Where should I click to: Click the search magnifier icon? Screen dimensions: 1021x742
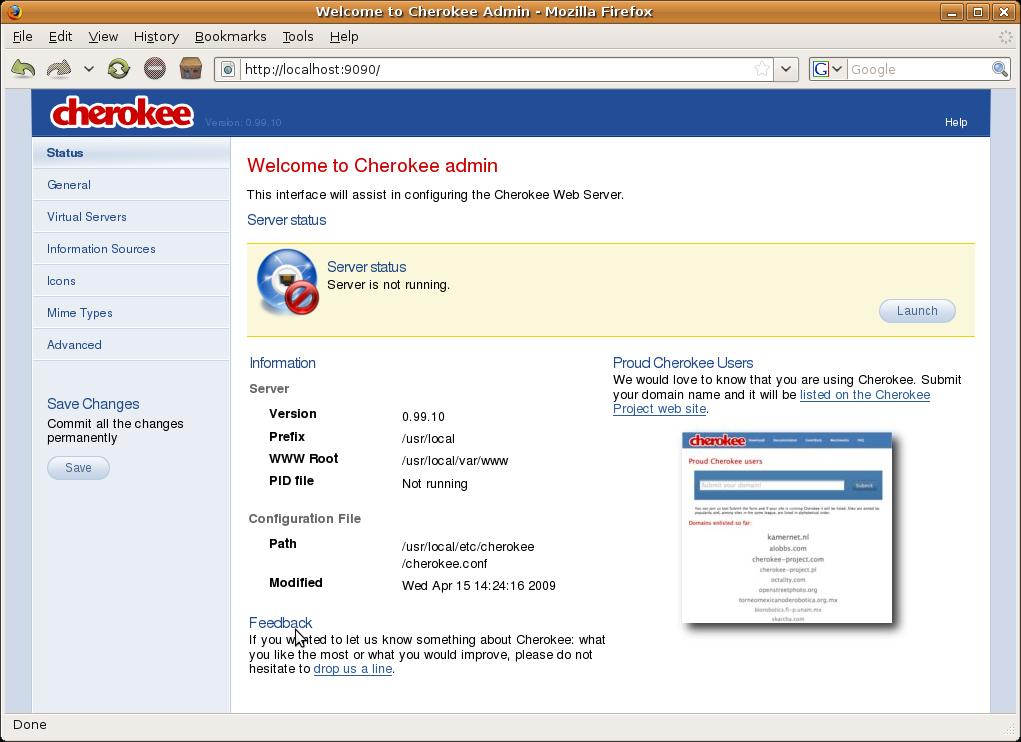click(x=999, y=69)
